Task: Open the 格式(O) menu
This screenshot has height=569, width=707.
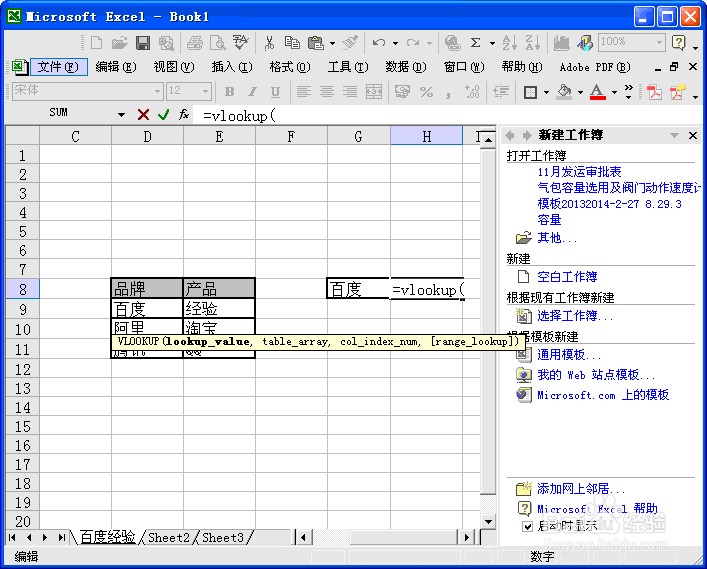Action: click(x=290, y=67)
